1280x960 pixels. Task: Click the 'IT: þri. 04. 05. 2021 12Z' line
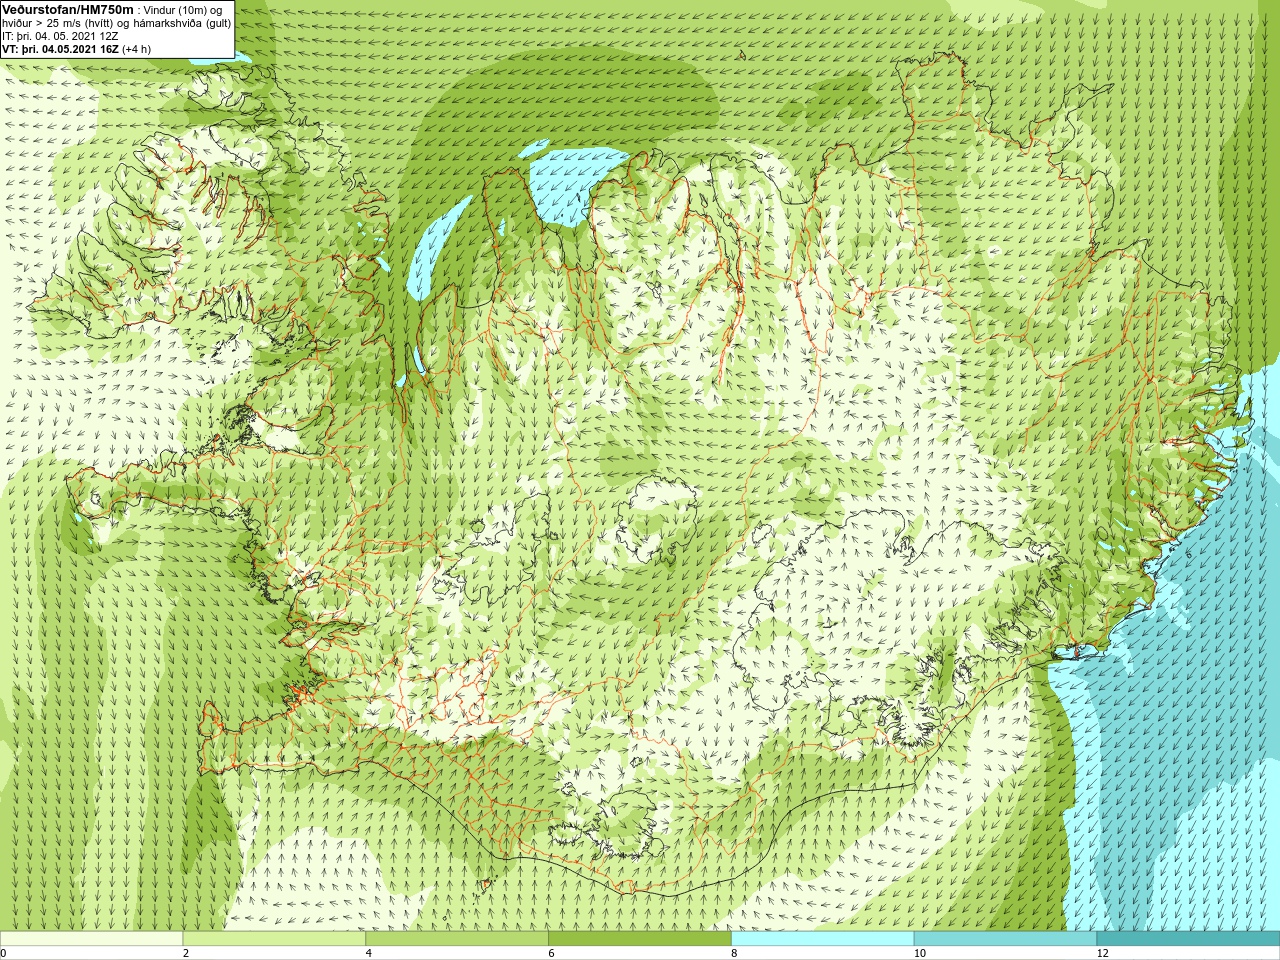click(x=60, y=36)
